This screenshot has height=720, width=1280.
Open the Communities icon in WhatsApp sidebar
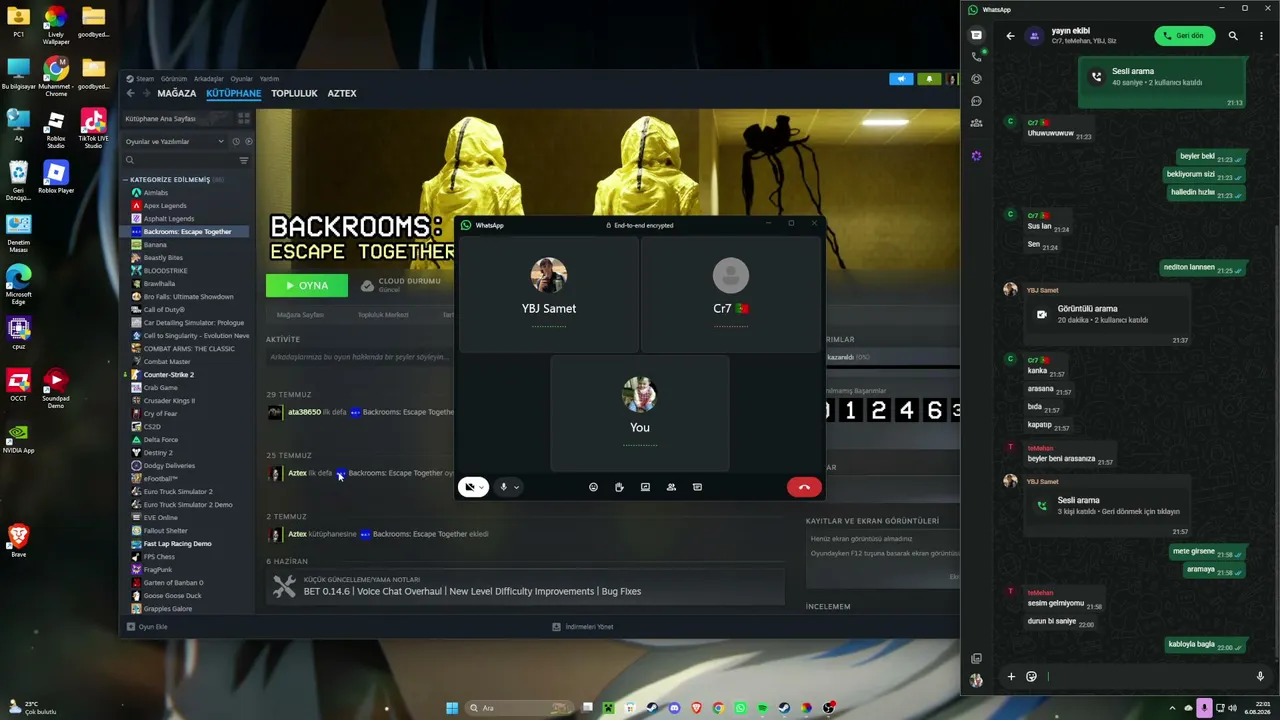977,123
